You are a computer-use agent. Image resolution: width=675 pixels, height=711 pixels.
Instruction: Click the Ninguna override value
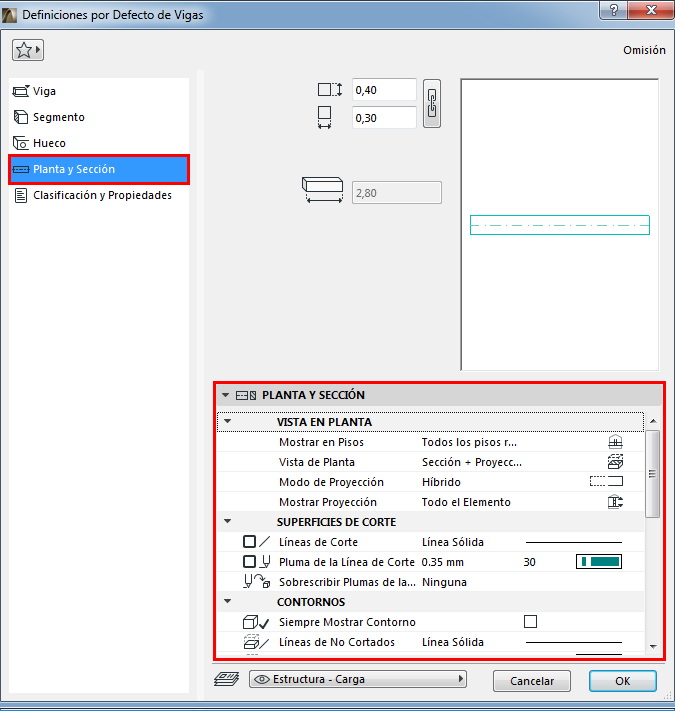pyautogui.click(x=444, y=582)
